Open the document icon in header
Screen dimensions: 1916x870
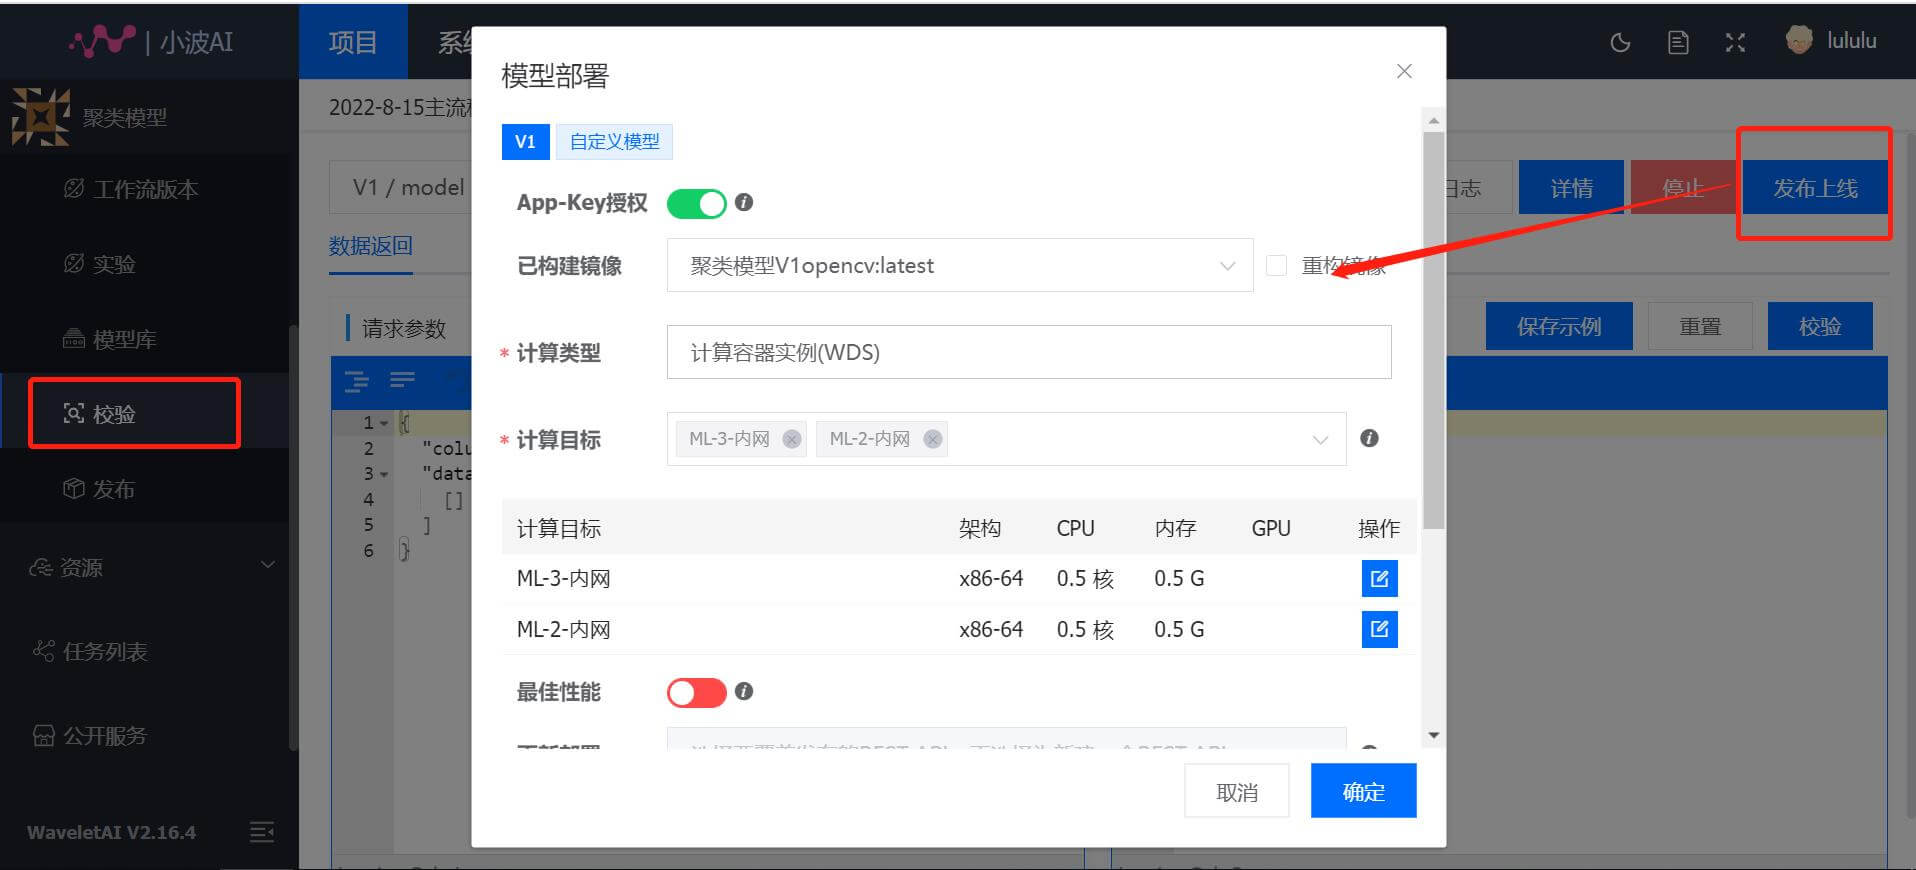[x=1678, y=42]
